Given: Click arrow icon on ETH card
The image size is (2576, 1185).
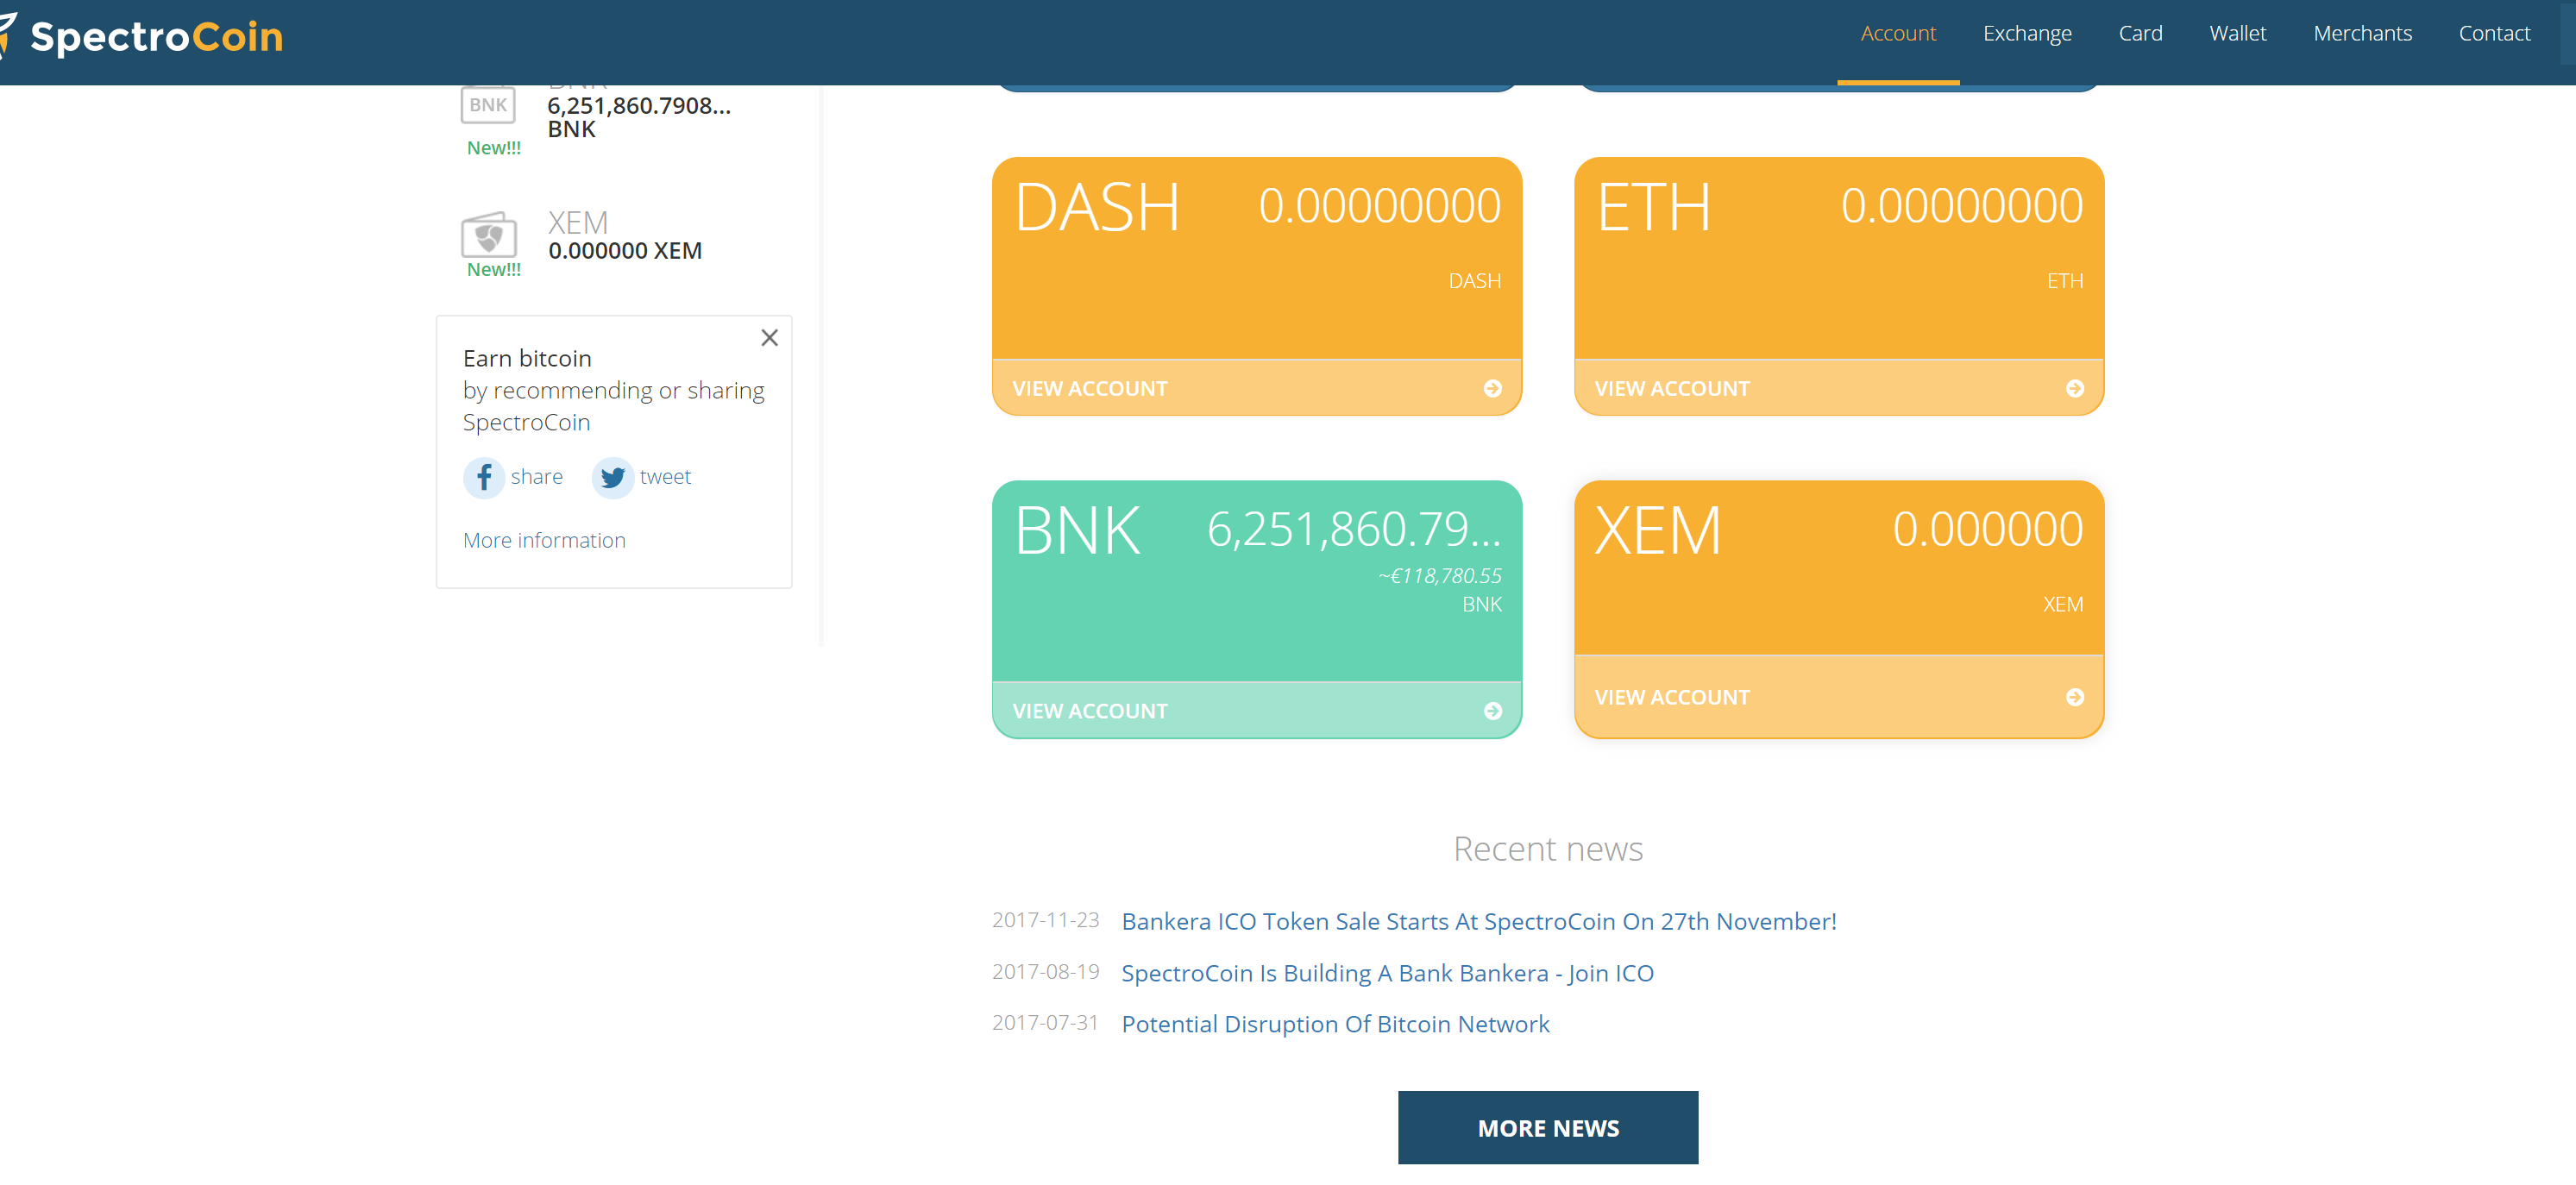Looking at the screenshot, I should 2074,388.
